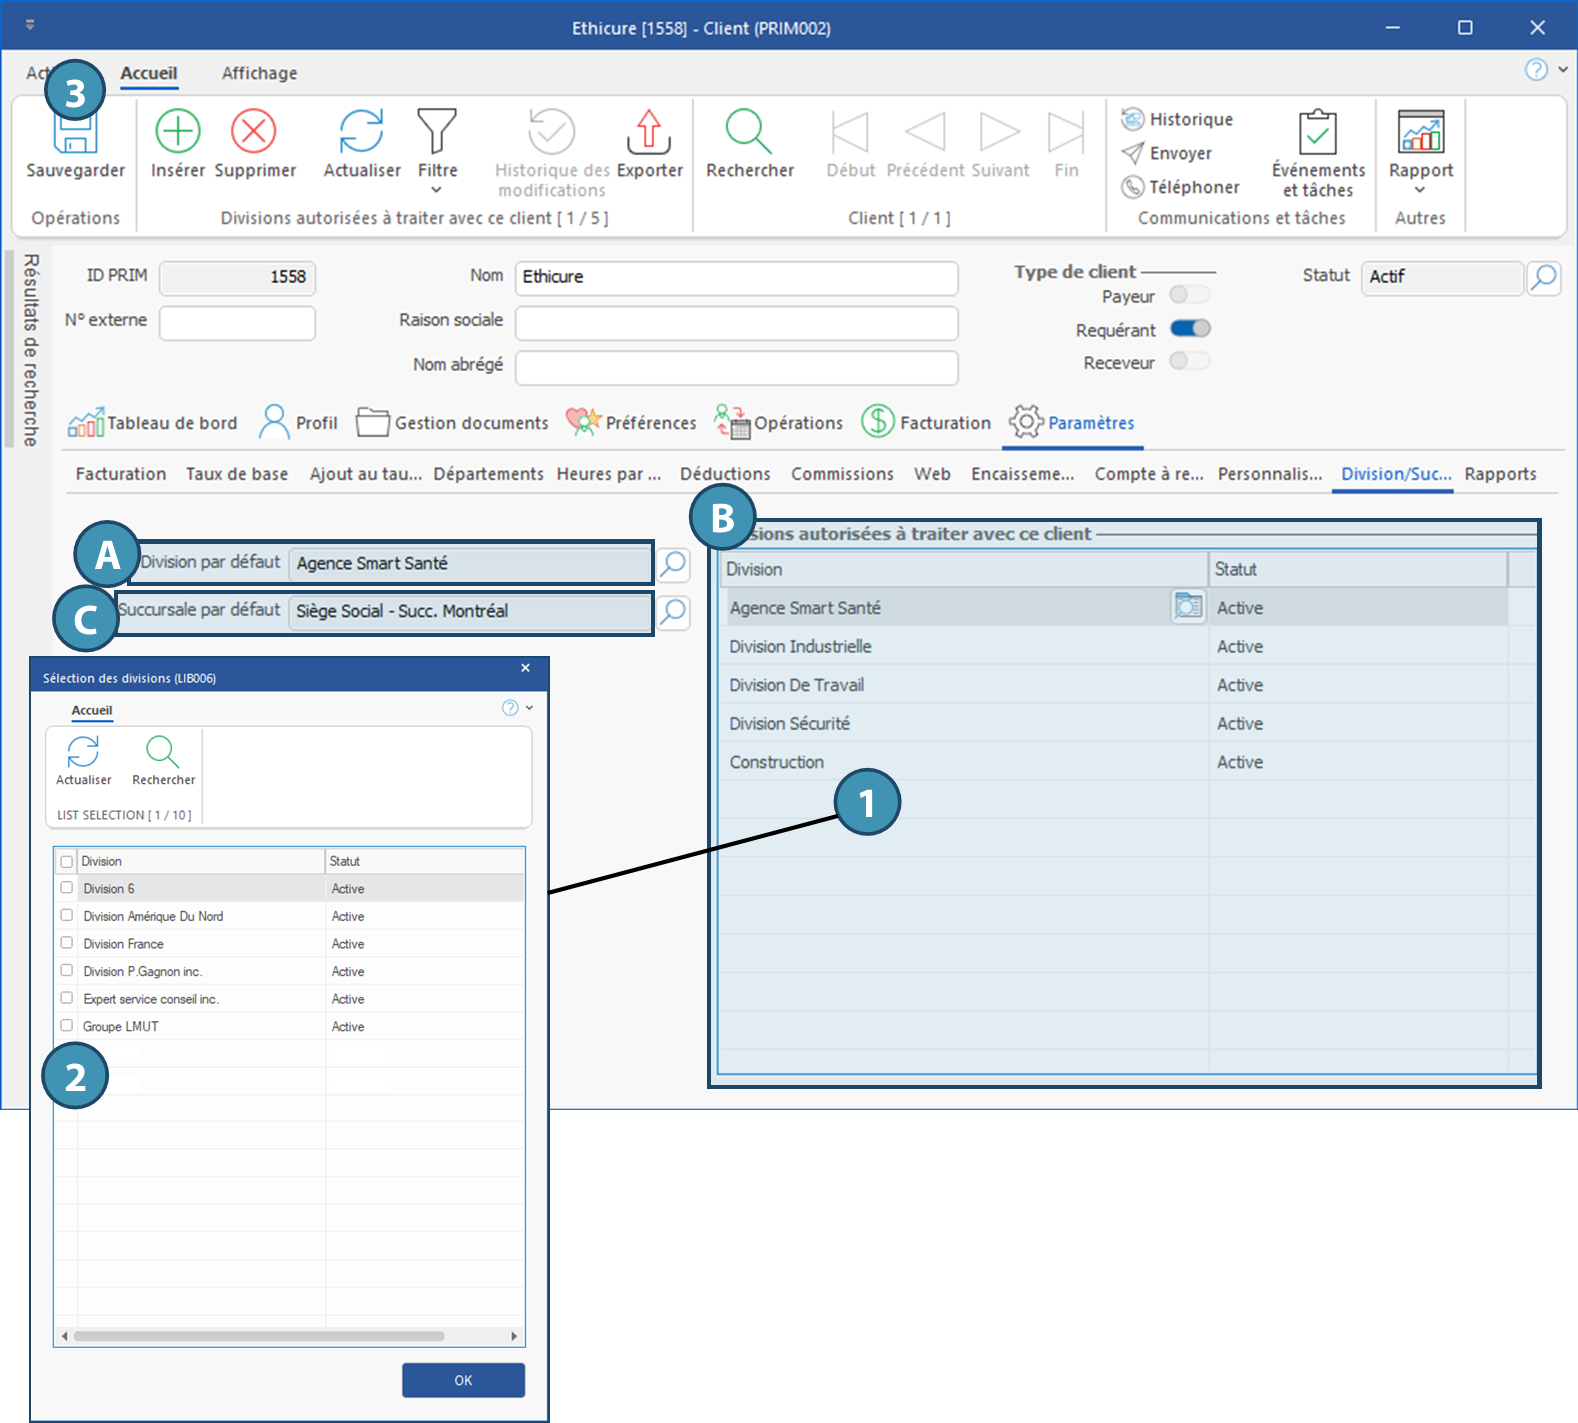The image size is (1578, 1423).
Task: Click Événements et tâches icon
Action: [1317, 132]
